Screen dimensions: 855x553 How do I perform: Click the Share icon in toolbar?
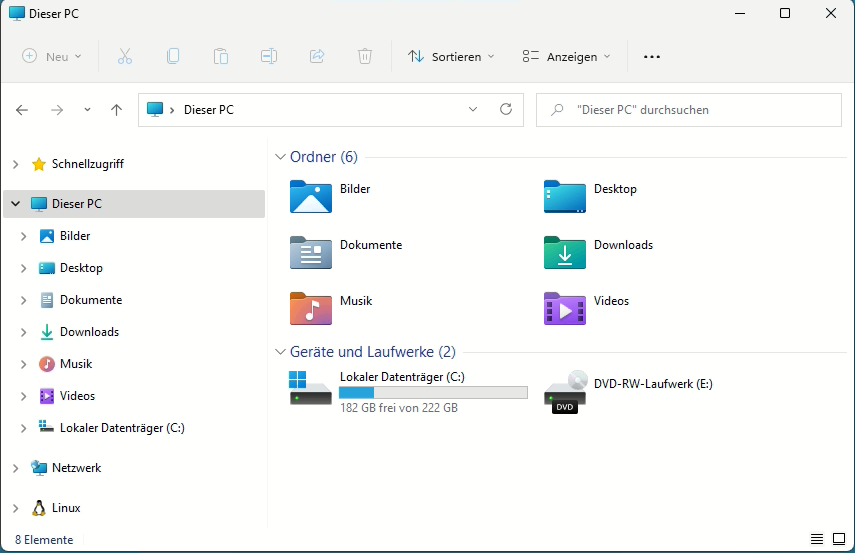coord(317,56)
